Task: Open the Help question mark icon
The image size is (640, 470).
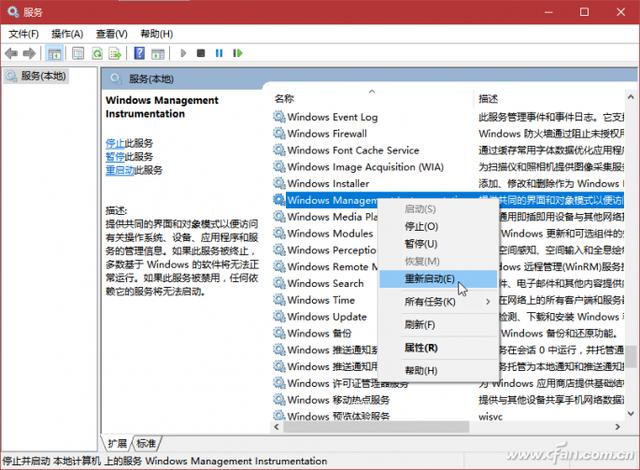Action: click(x=139, y=53)
